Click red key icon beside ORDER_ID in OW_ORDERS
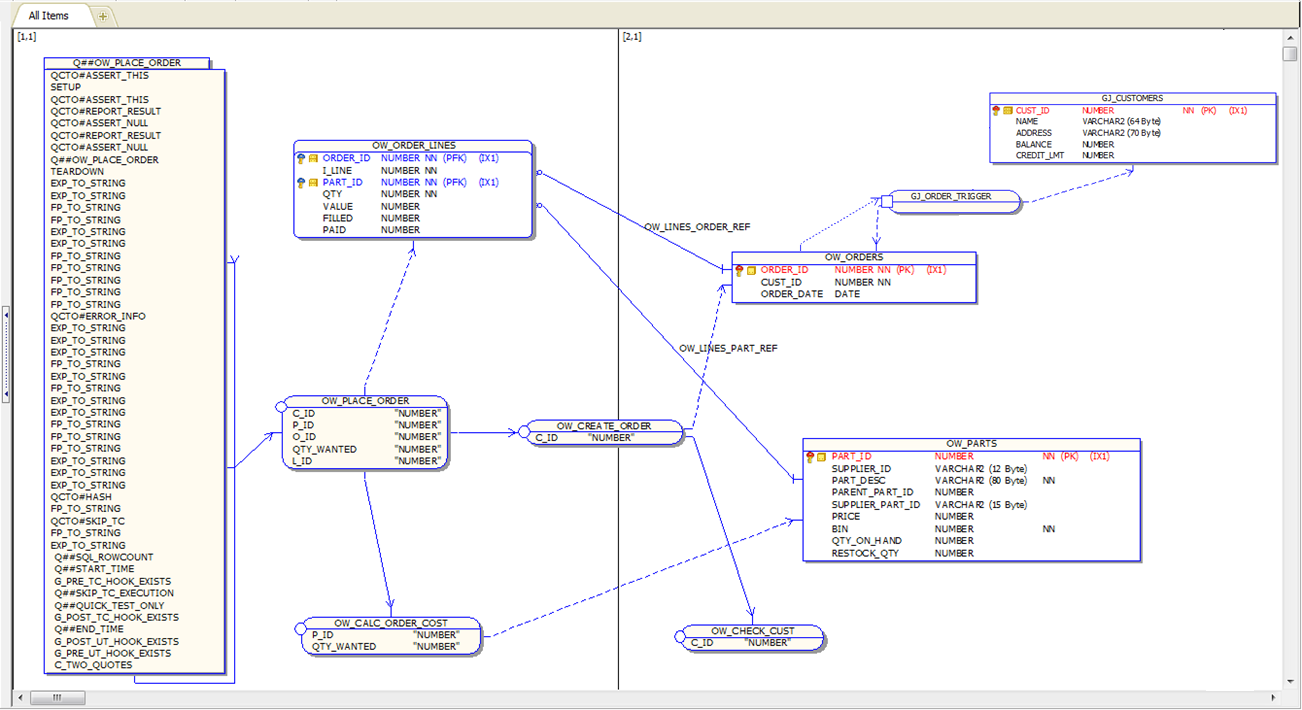 tap(739, 270)
